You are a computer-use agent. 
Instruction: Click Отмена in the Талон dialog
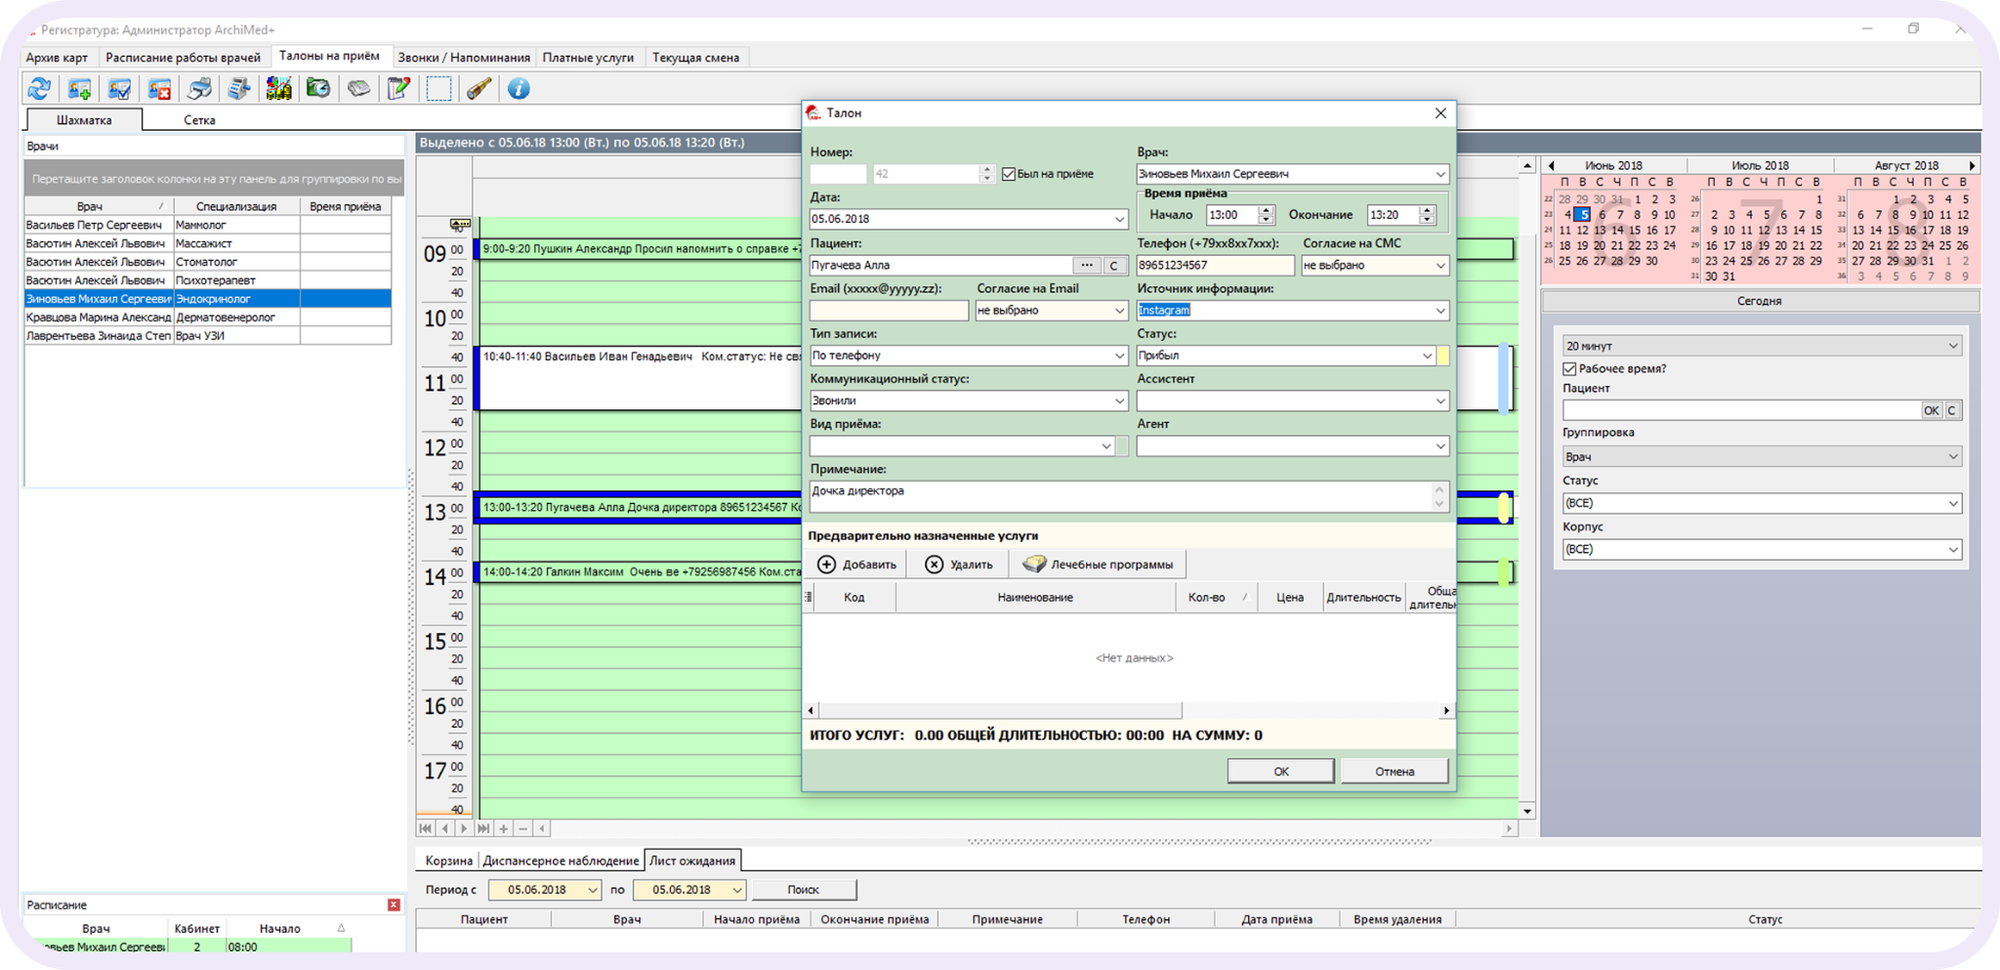[1394, 771]
